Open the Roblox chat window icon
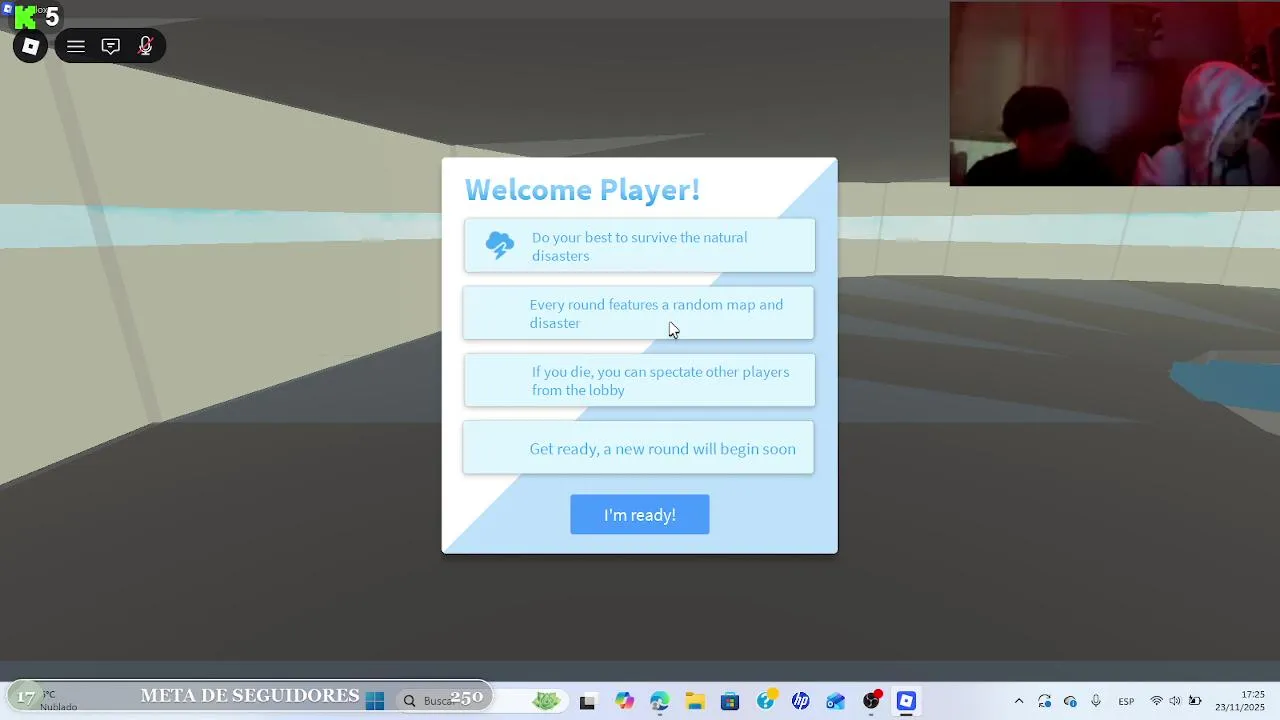Image resolution: width=1280 pixels, height=720 pixels. click(111, 46)
